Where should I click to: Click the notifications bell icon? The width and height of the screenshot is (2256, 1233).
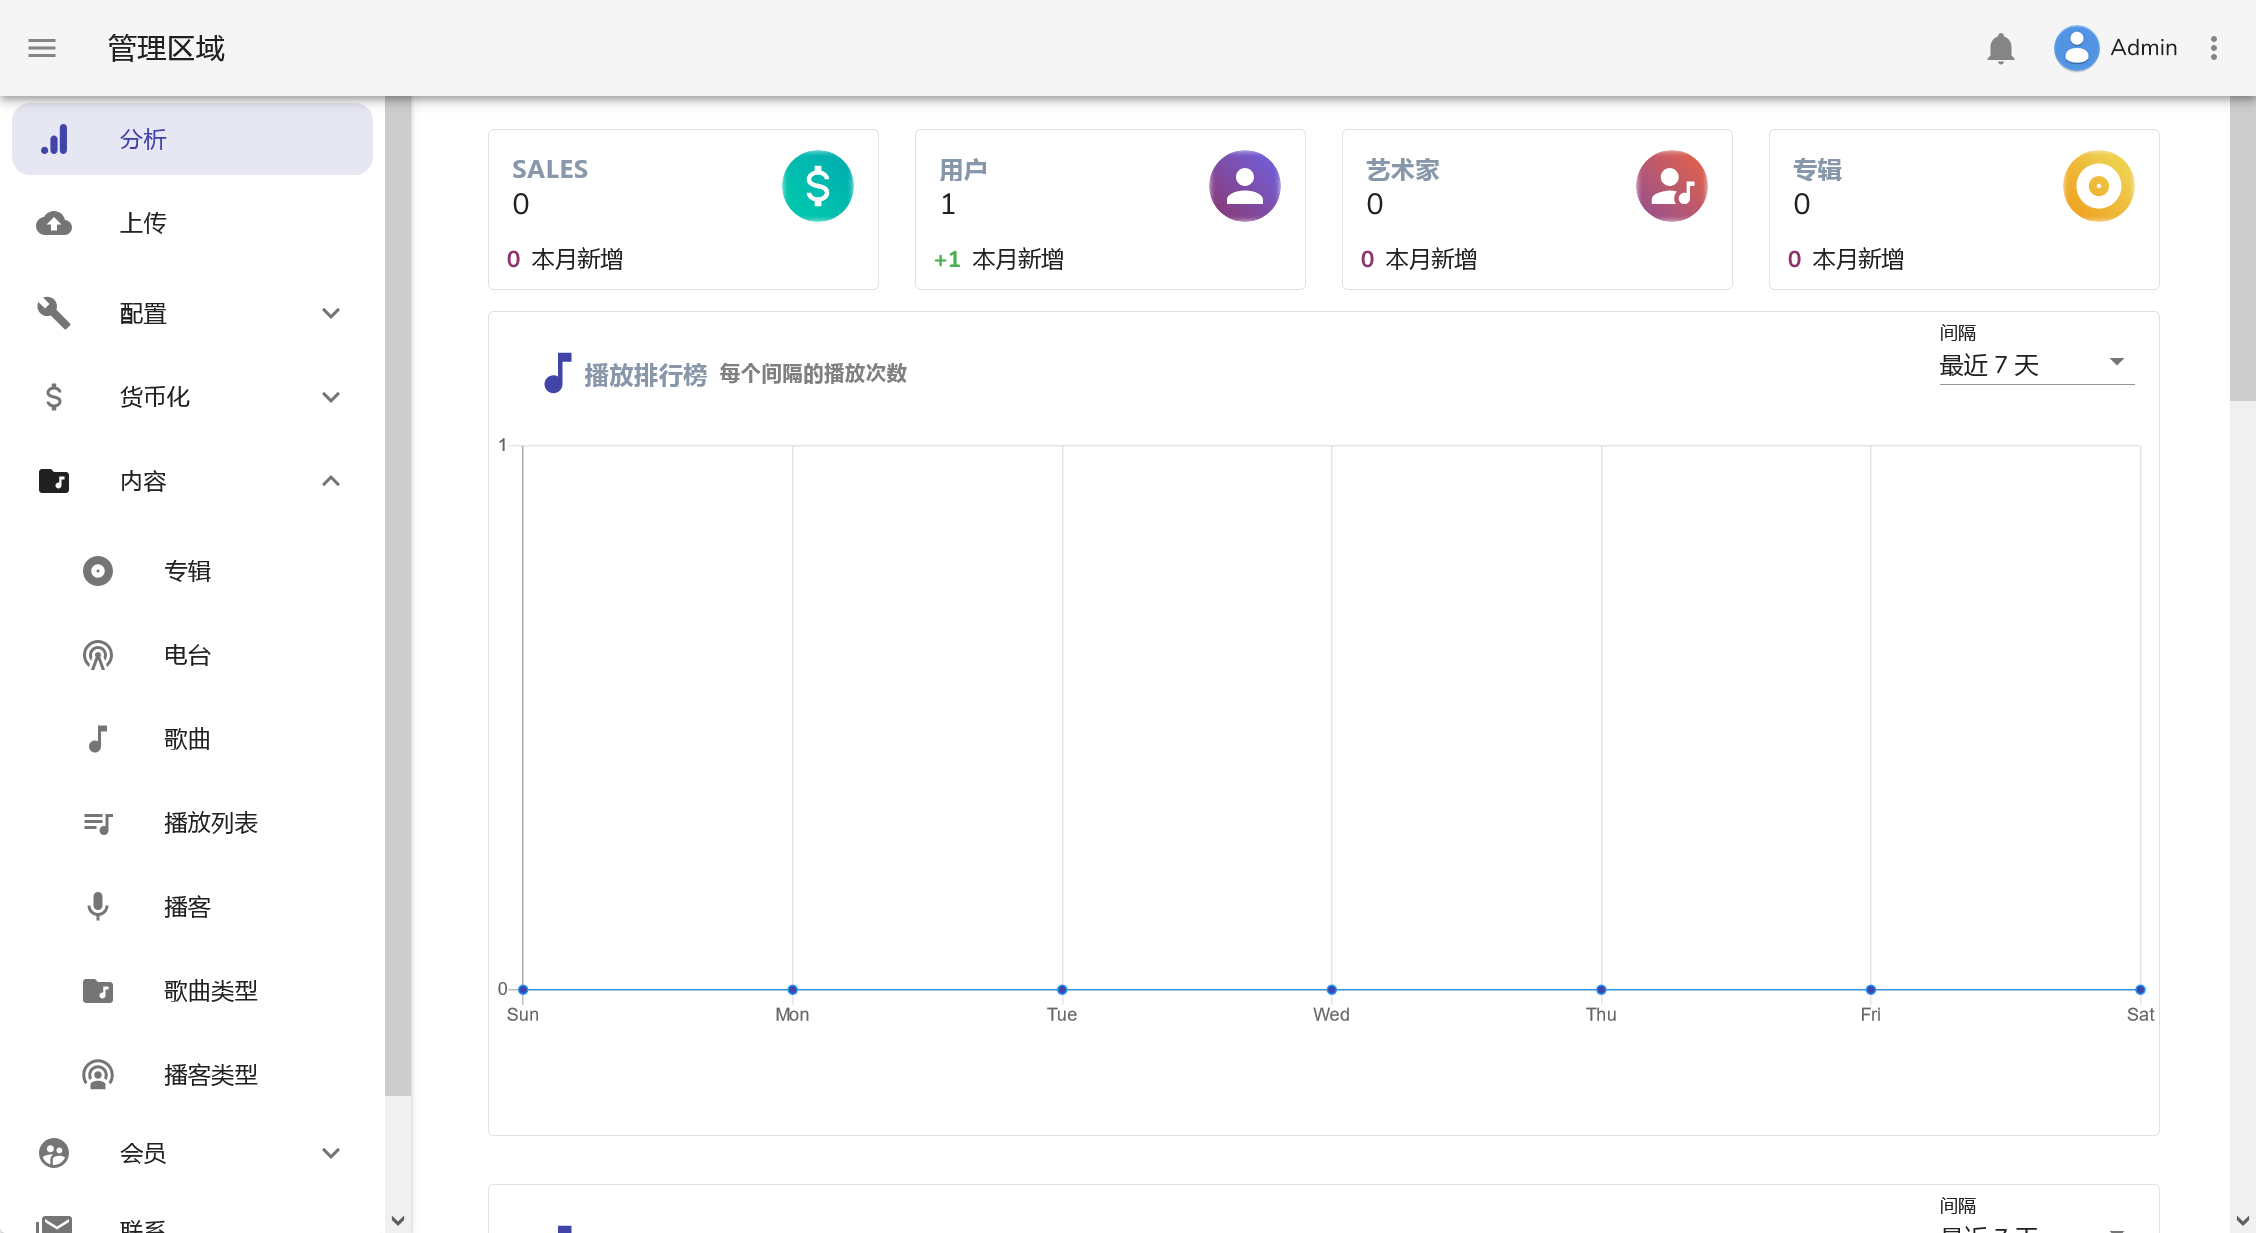tap(2000, 48)
